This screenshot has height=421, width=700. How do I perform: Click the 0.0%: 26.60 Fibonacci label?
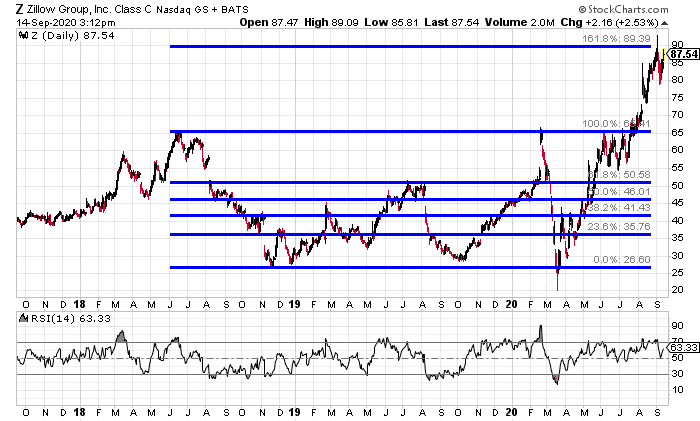click(621, 259)
